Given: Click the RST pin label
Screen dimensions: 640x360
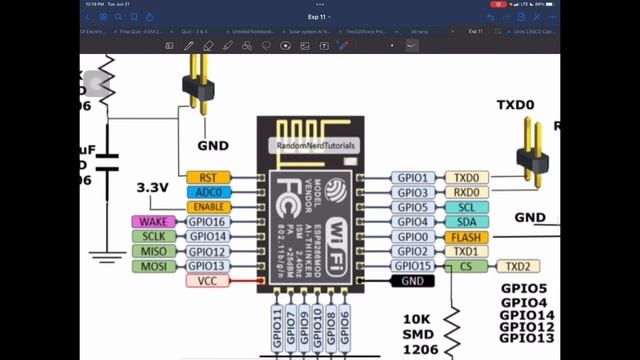Looking at the screenshot, I should tap(208, 178).
